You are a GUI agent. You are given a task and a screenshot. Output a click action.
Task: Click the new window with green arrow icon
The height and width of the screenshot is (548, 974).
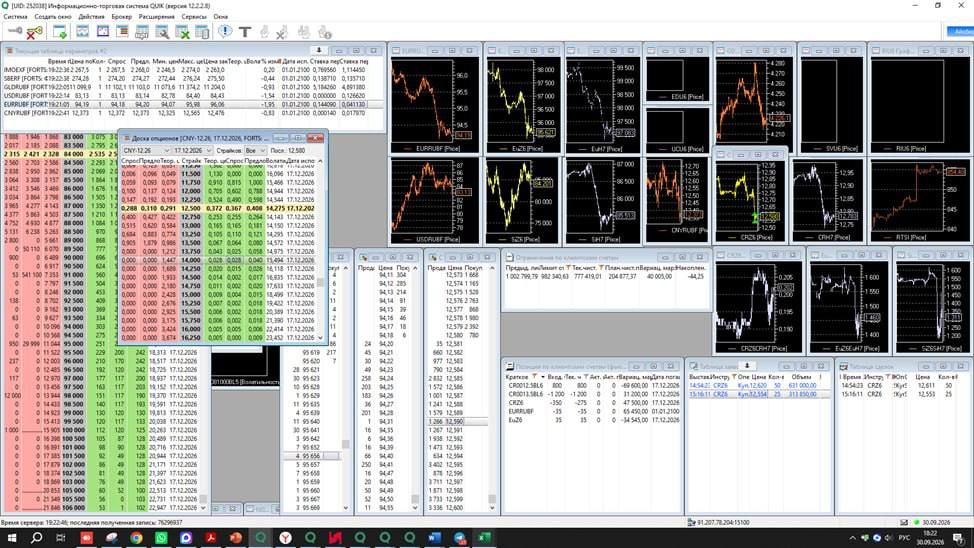tap(60, 32)
